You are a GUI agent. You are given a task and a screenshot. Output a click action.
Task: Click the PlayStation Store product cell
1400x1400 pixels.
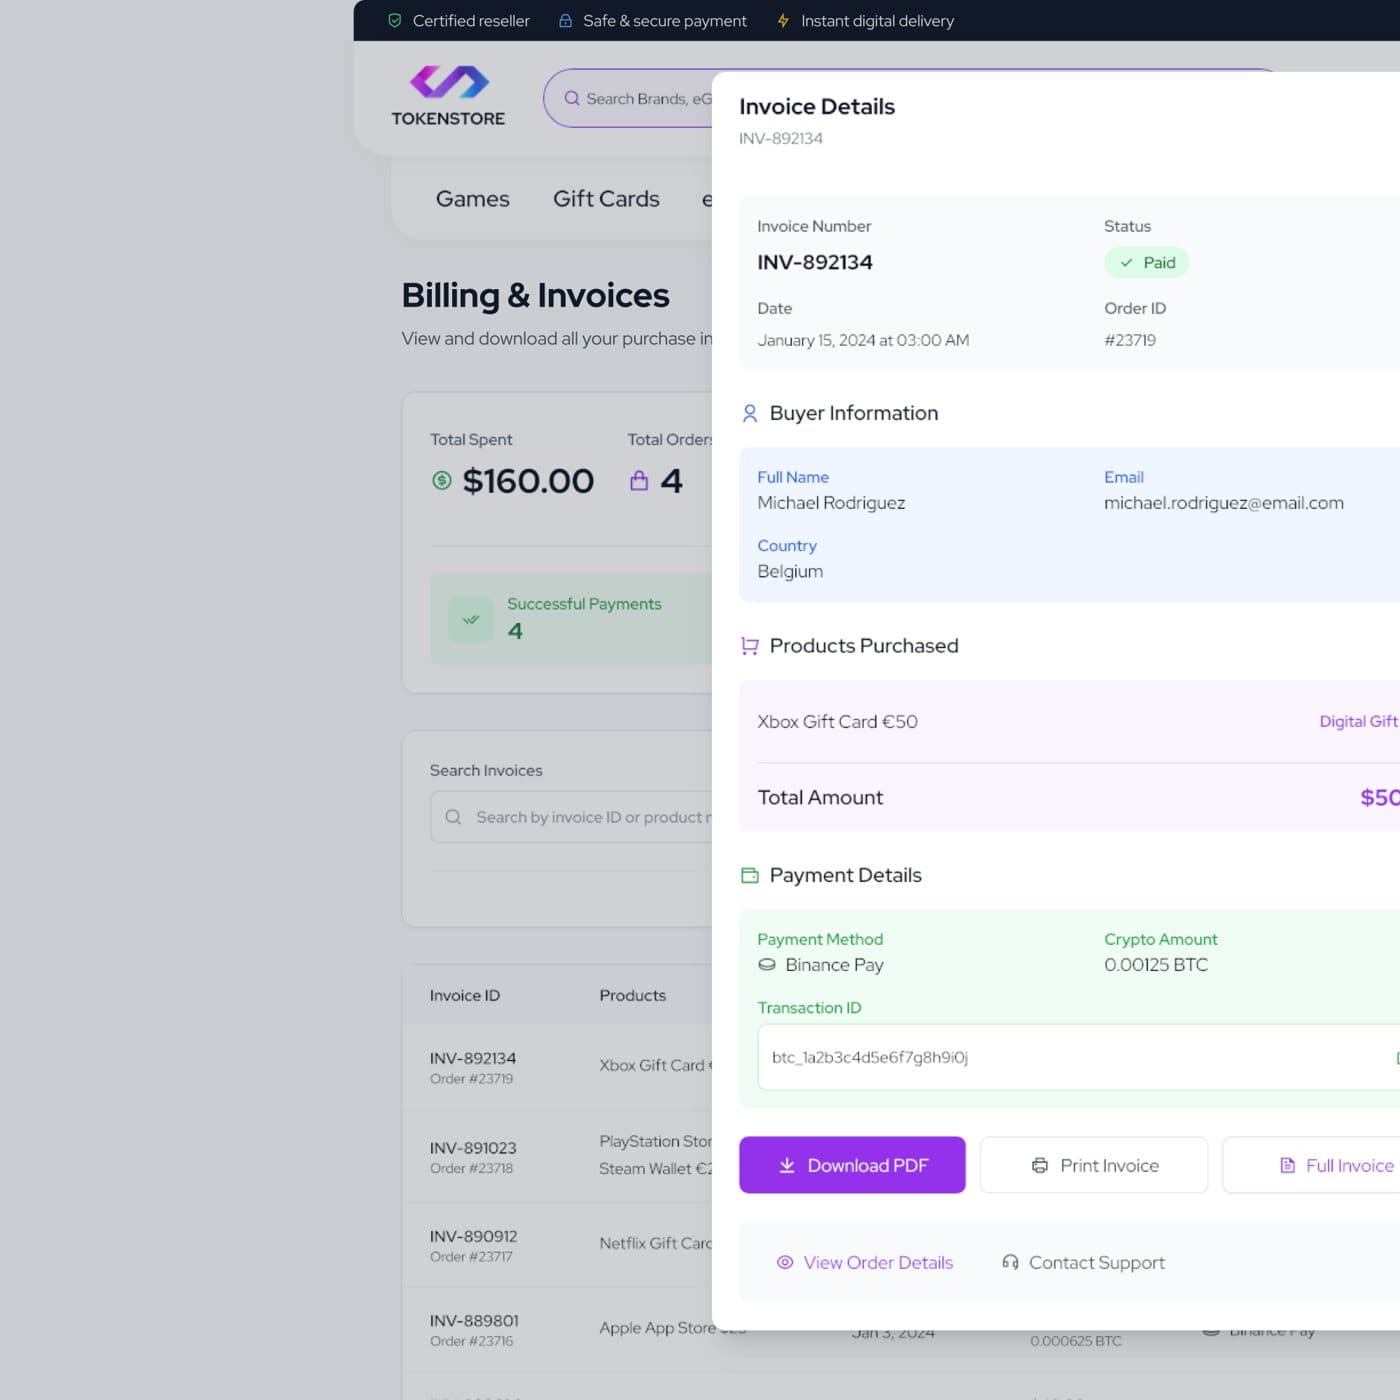(x=655, y=1141)
